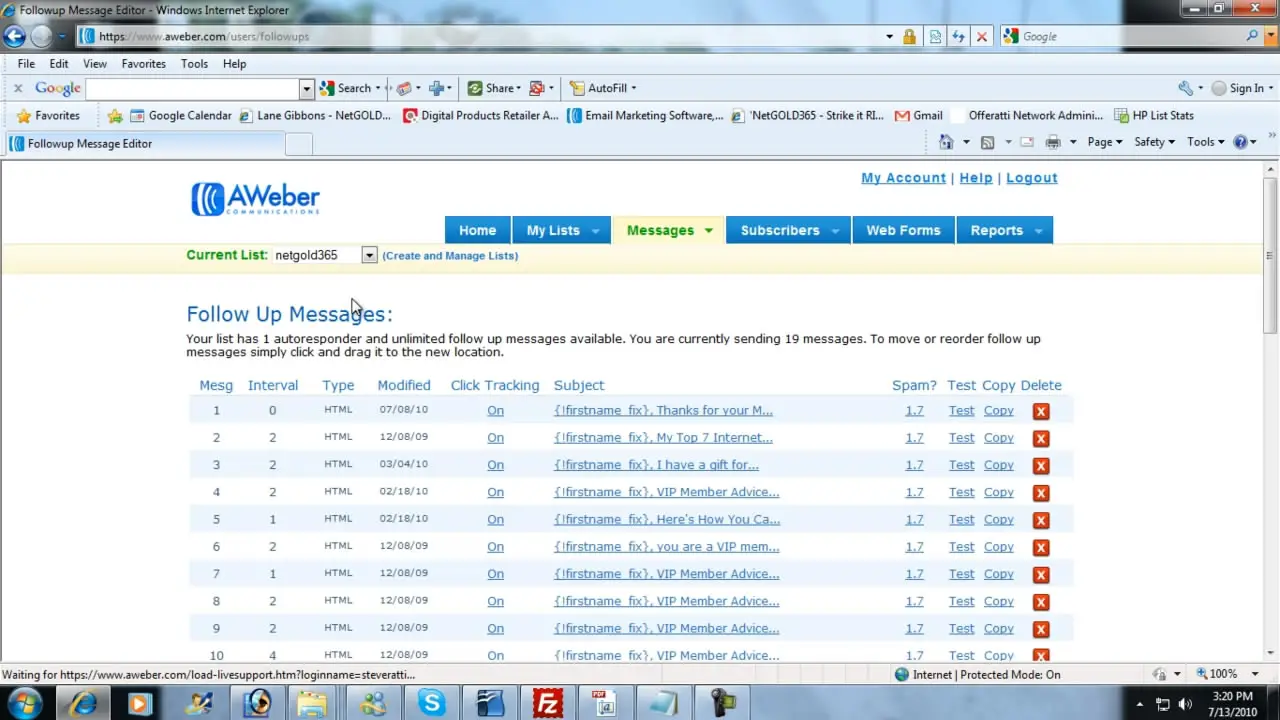Go to the AWeber Home tab
Image resolution: width=1280 pixels, height=720 pixels.
point(477,230)
